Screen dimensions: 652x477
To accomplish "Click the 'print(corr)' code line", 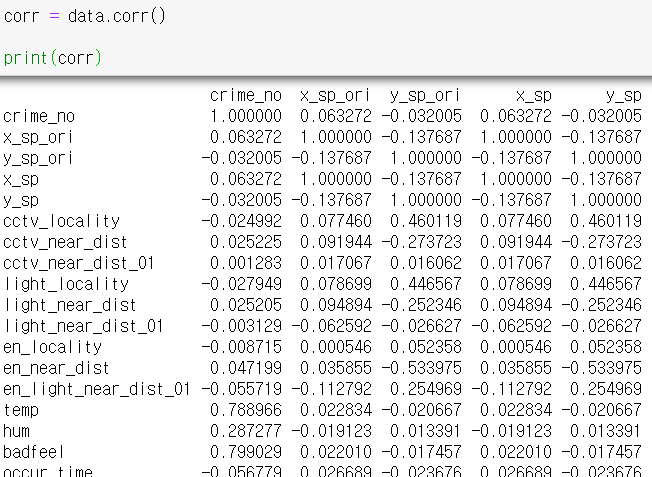I will pyautogui.click(x=52, y=58).
